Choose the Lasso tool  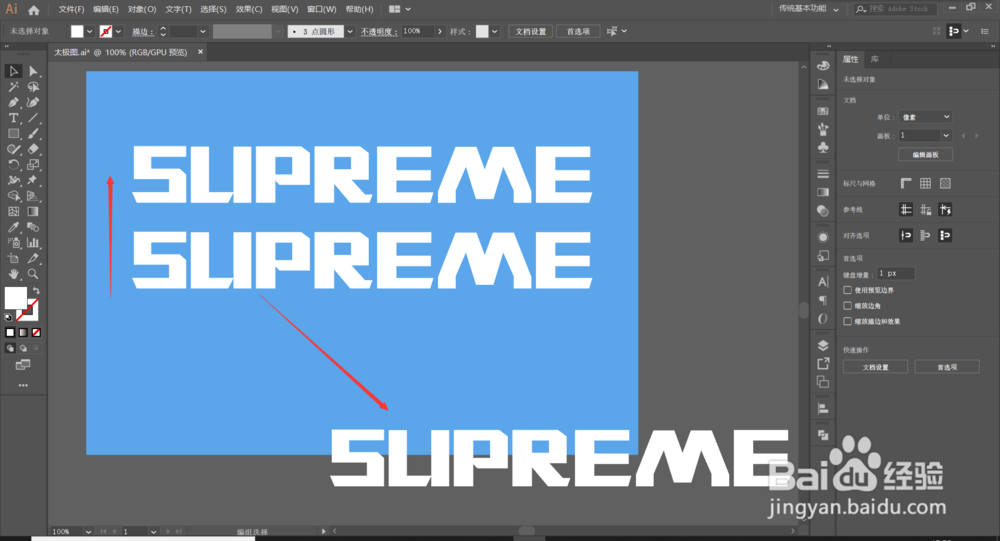33,87
